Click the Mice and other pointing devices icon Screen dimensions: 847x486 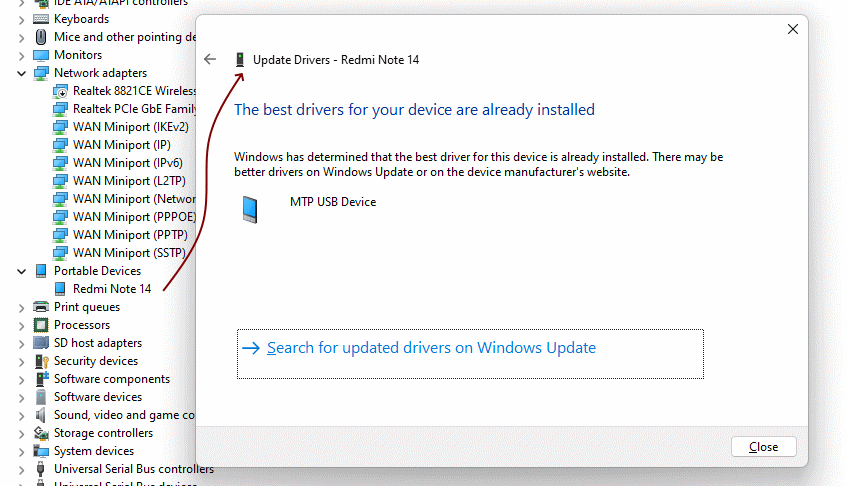point(41,37)
